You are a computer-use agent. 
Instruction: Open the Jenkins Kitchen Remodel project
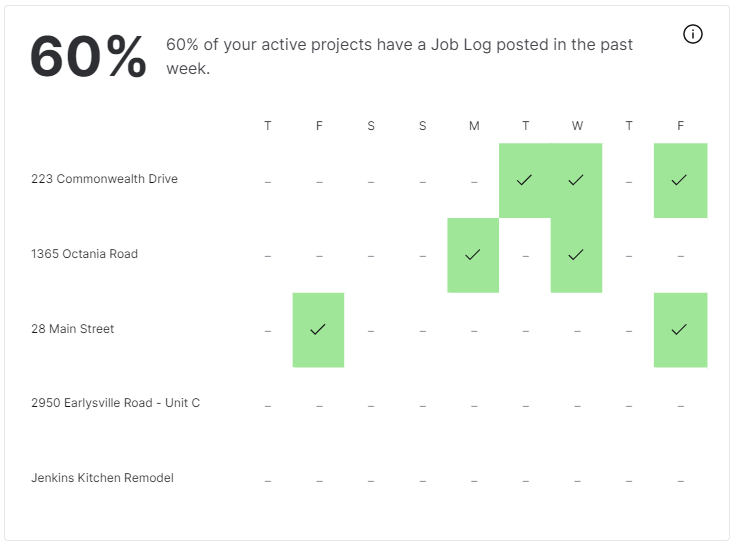103,478
